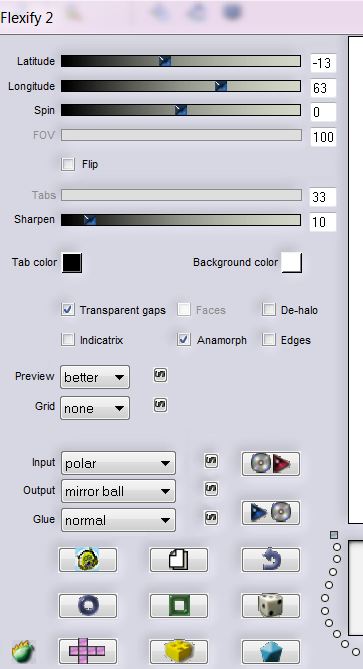Uncheck Transparent gaps
Viewport: 363px width, 669px height.
pyautogui.click(x=68, y=310)
